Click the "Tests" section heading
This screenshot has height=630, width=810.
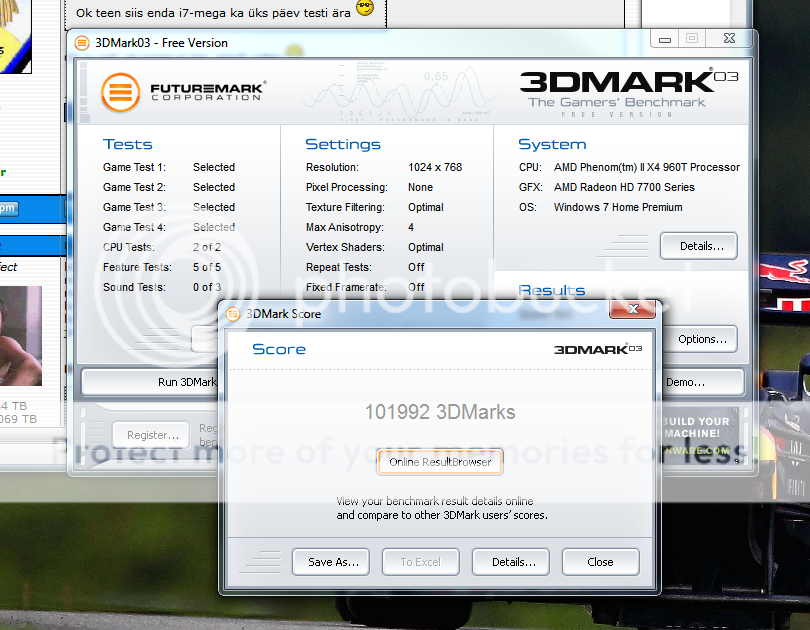pos(128,144)
